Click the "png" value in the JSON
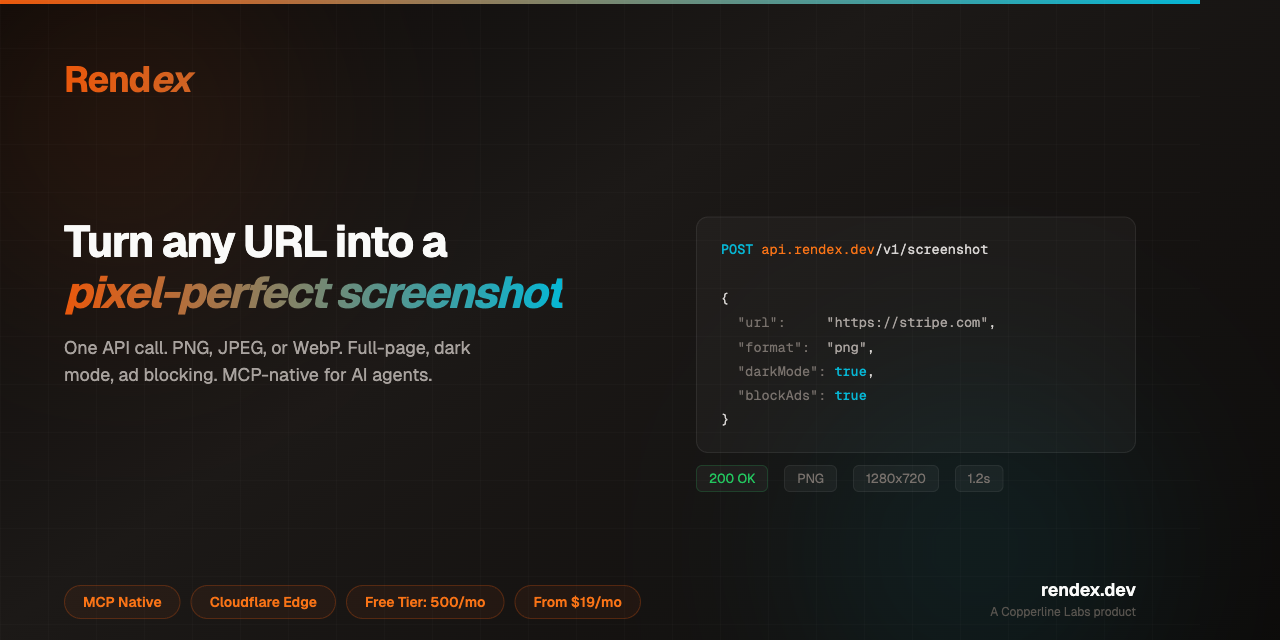 846,347
